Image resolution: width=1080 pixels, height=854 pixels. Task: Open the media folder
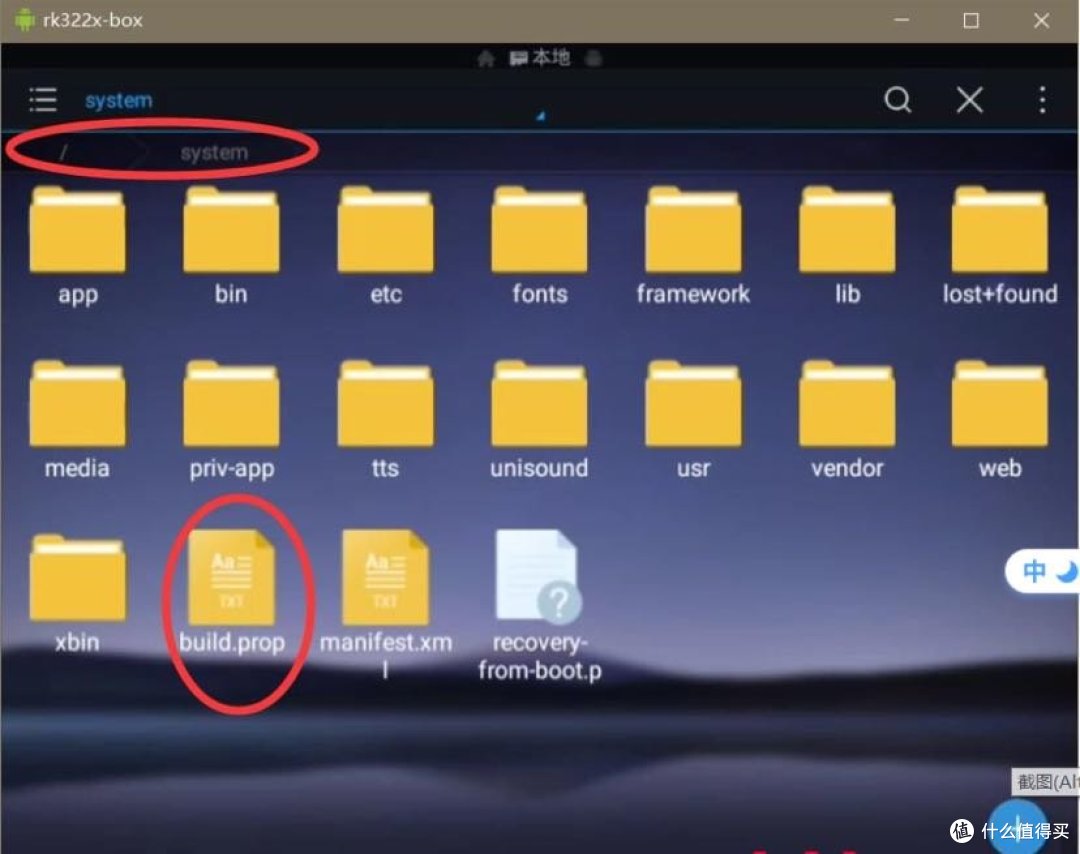pyautogui.click(x=77, y=420)
